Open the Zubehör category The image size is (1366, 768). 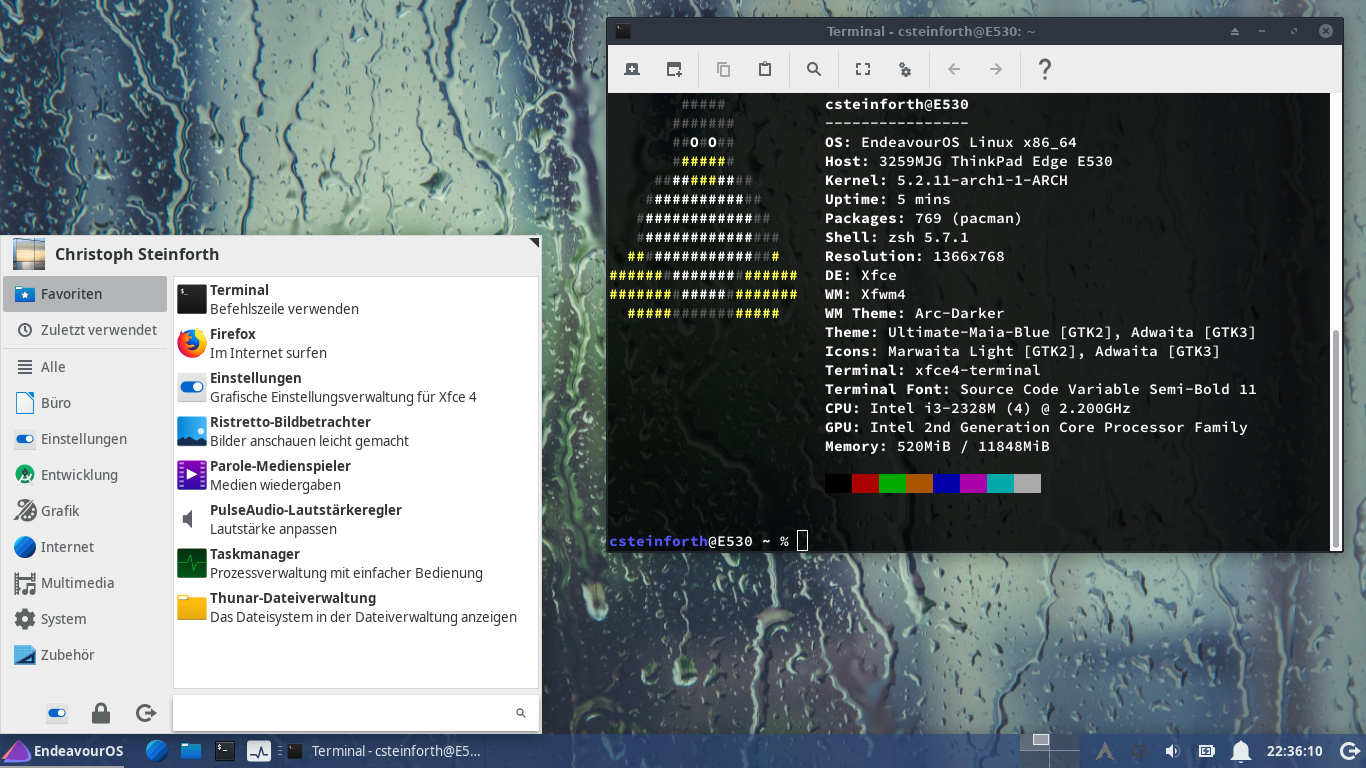point(85,655)
